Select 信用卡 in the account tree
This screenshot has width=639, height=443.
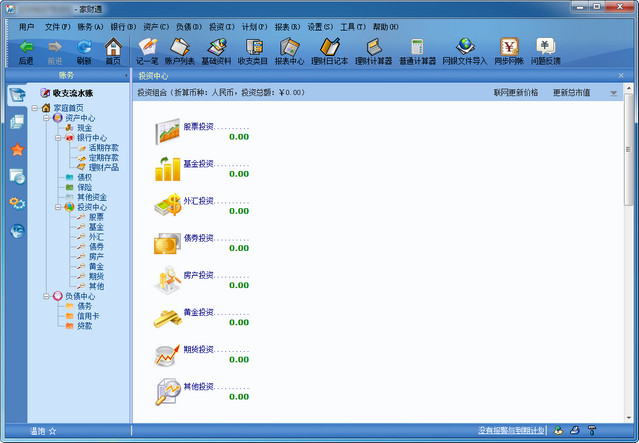point(88,316)
